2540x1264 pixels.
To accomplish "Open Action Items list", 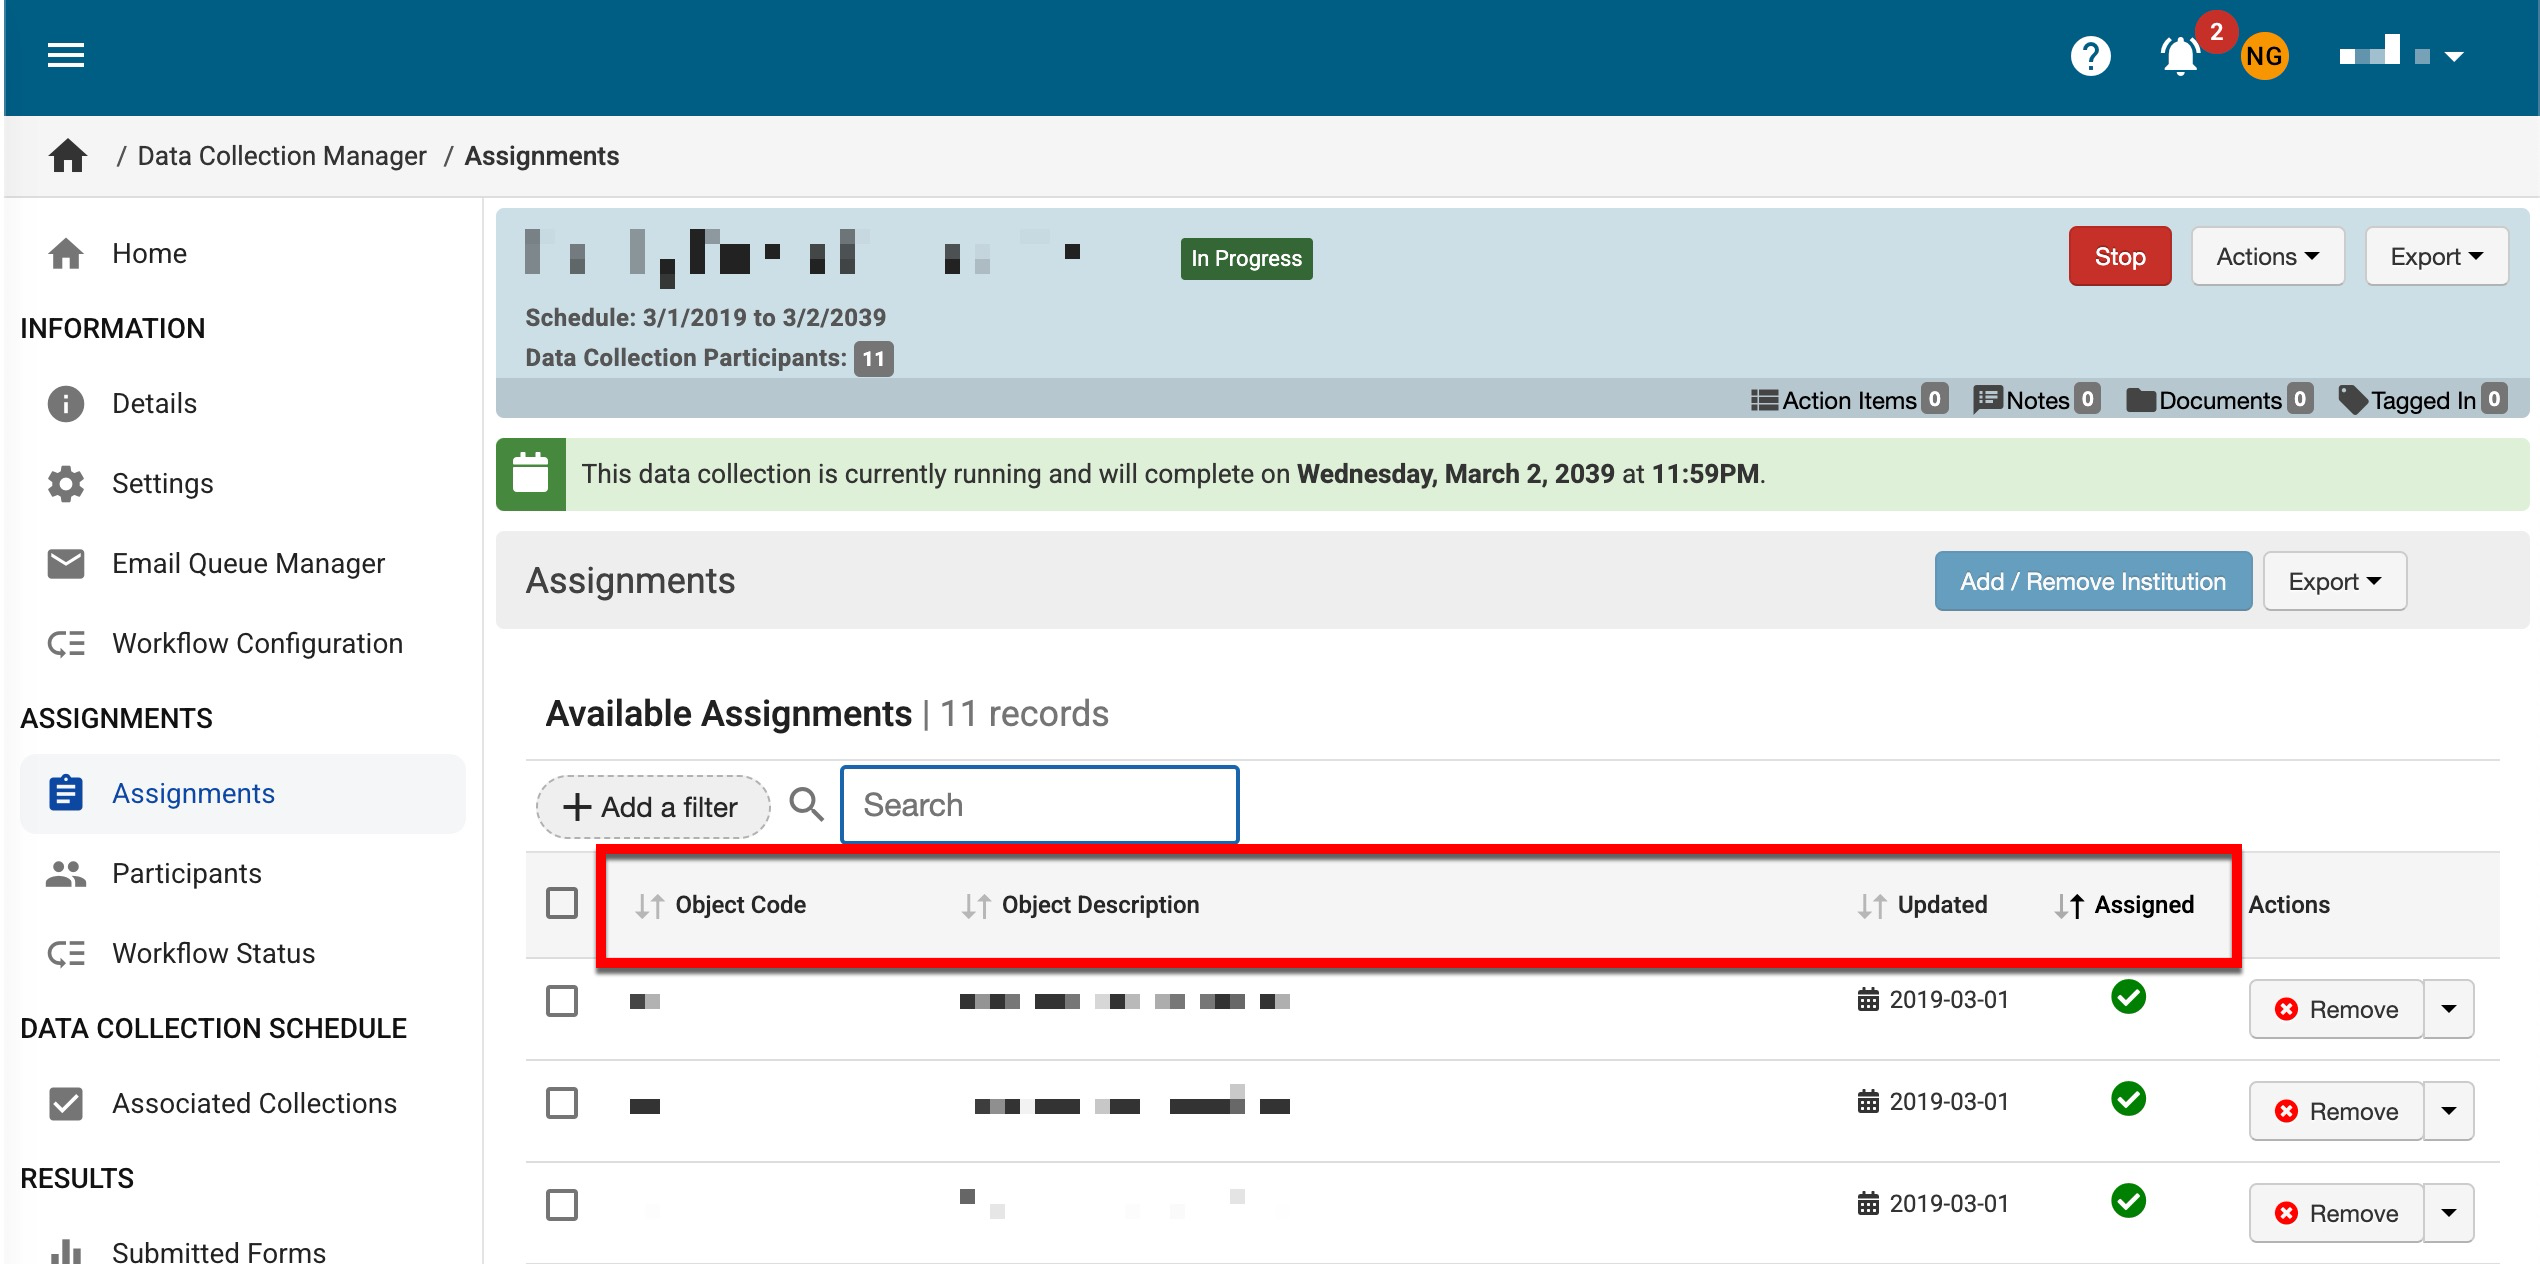I will (x=1848, y=400).
